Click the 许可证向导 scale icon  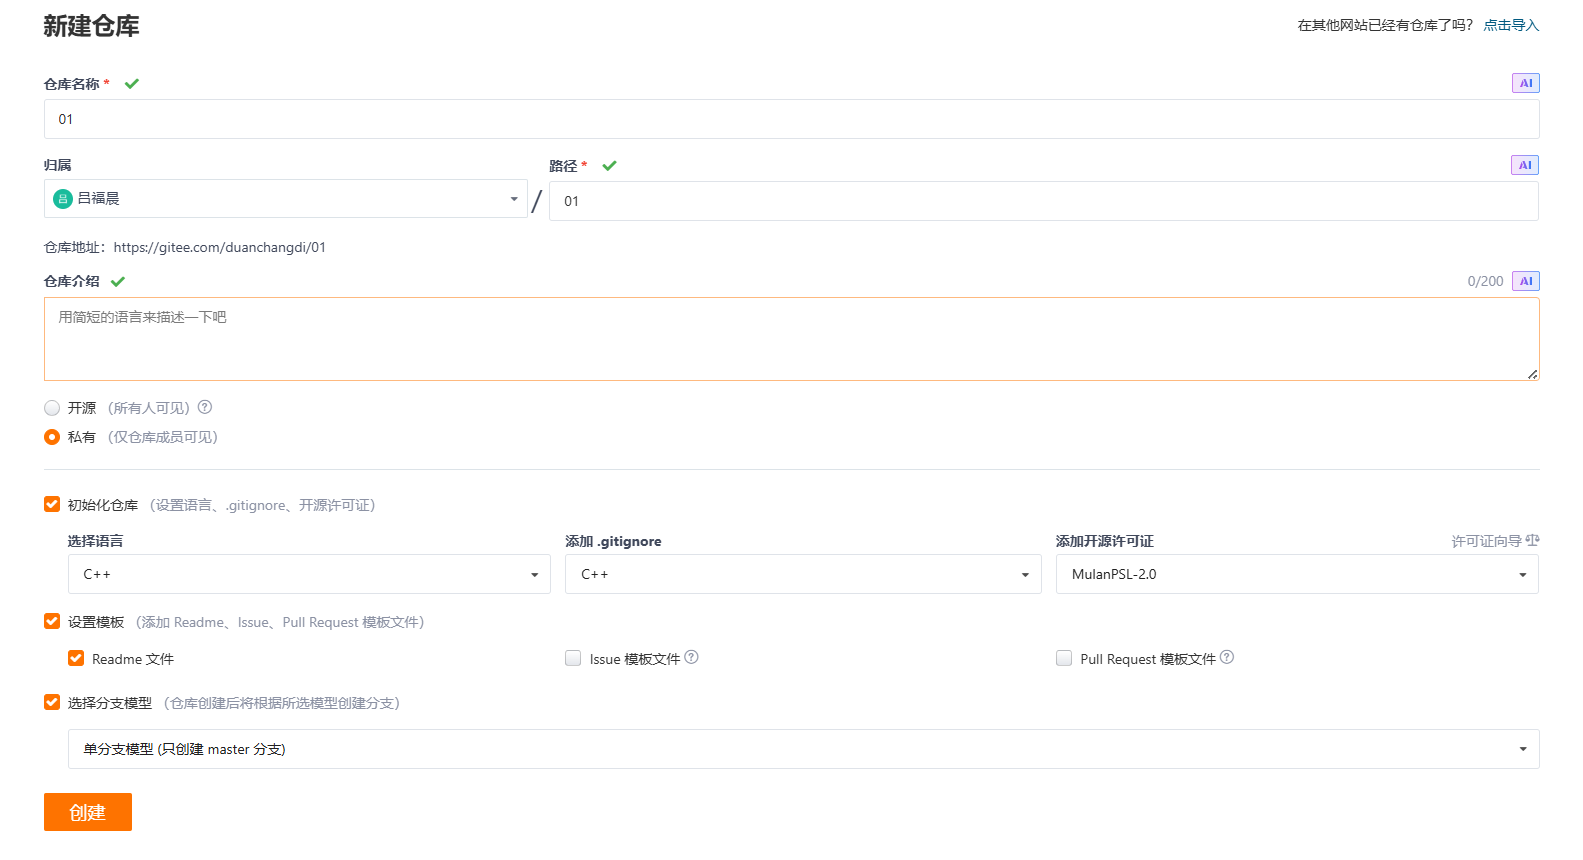tap(1532, 540)
